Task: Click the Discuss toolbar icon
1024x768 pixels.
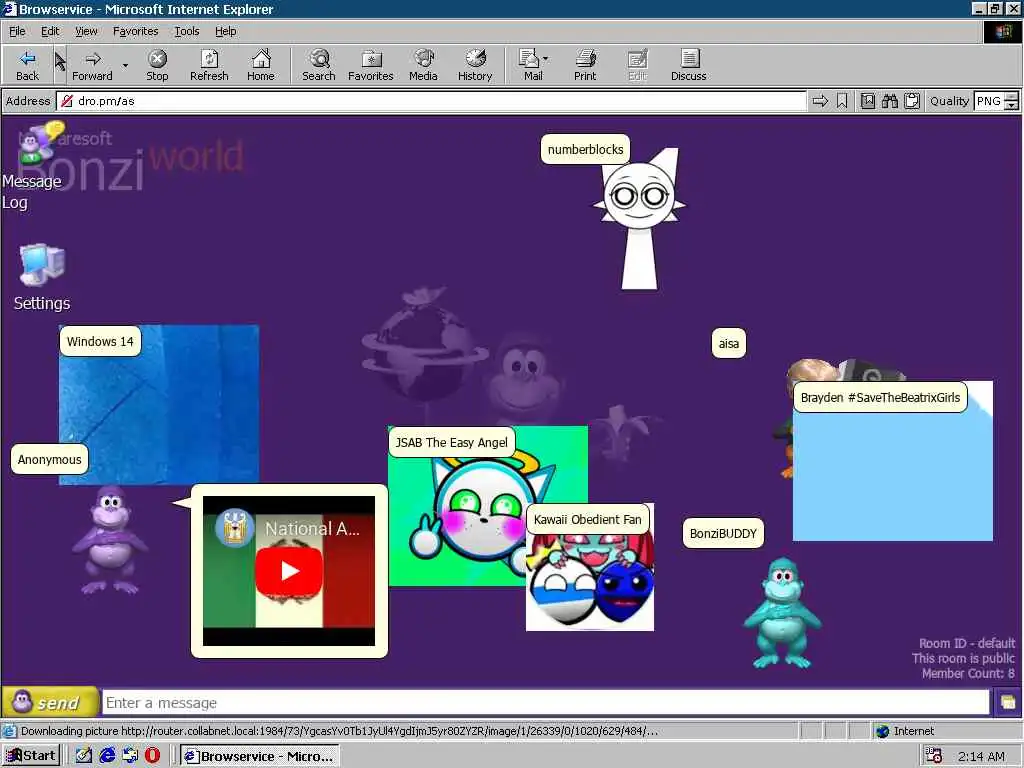Action: pyautogui.click(x=688, y=65)
